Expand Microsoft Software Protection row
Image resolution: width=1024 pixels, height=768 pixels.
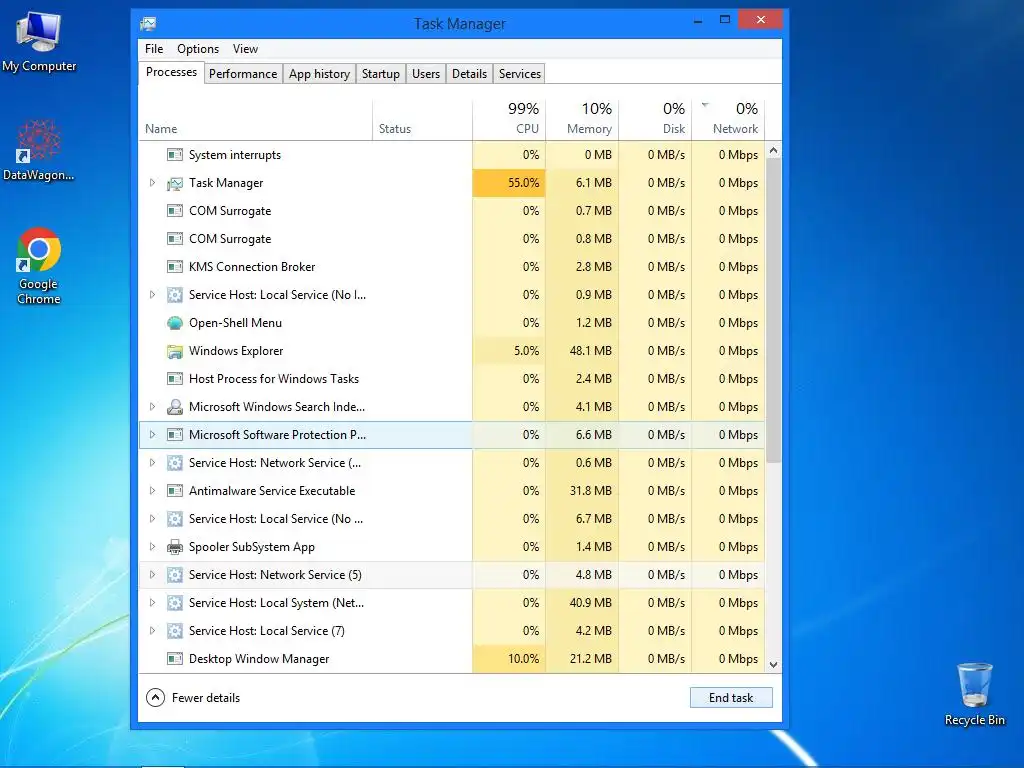tap(152, 435)
